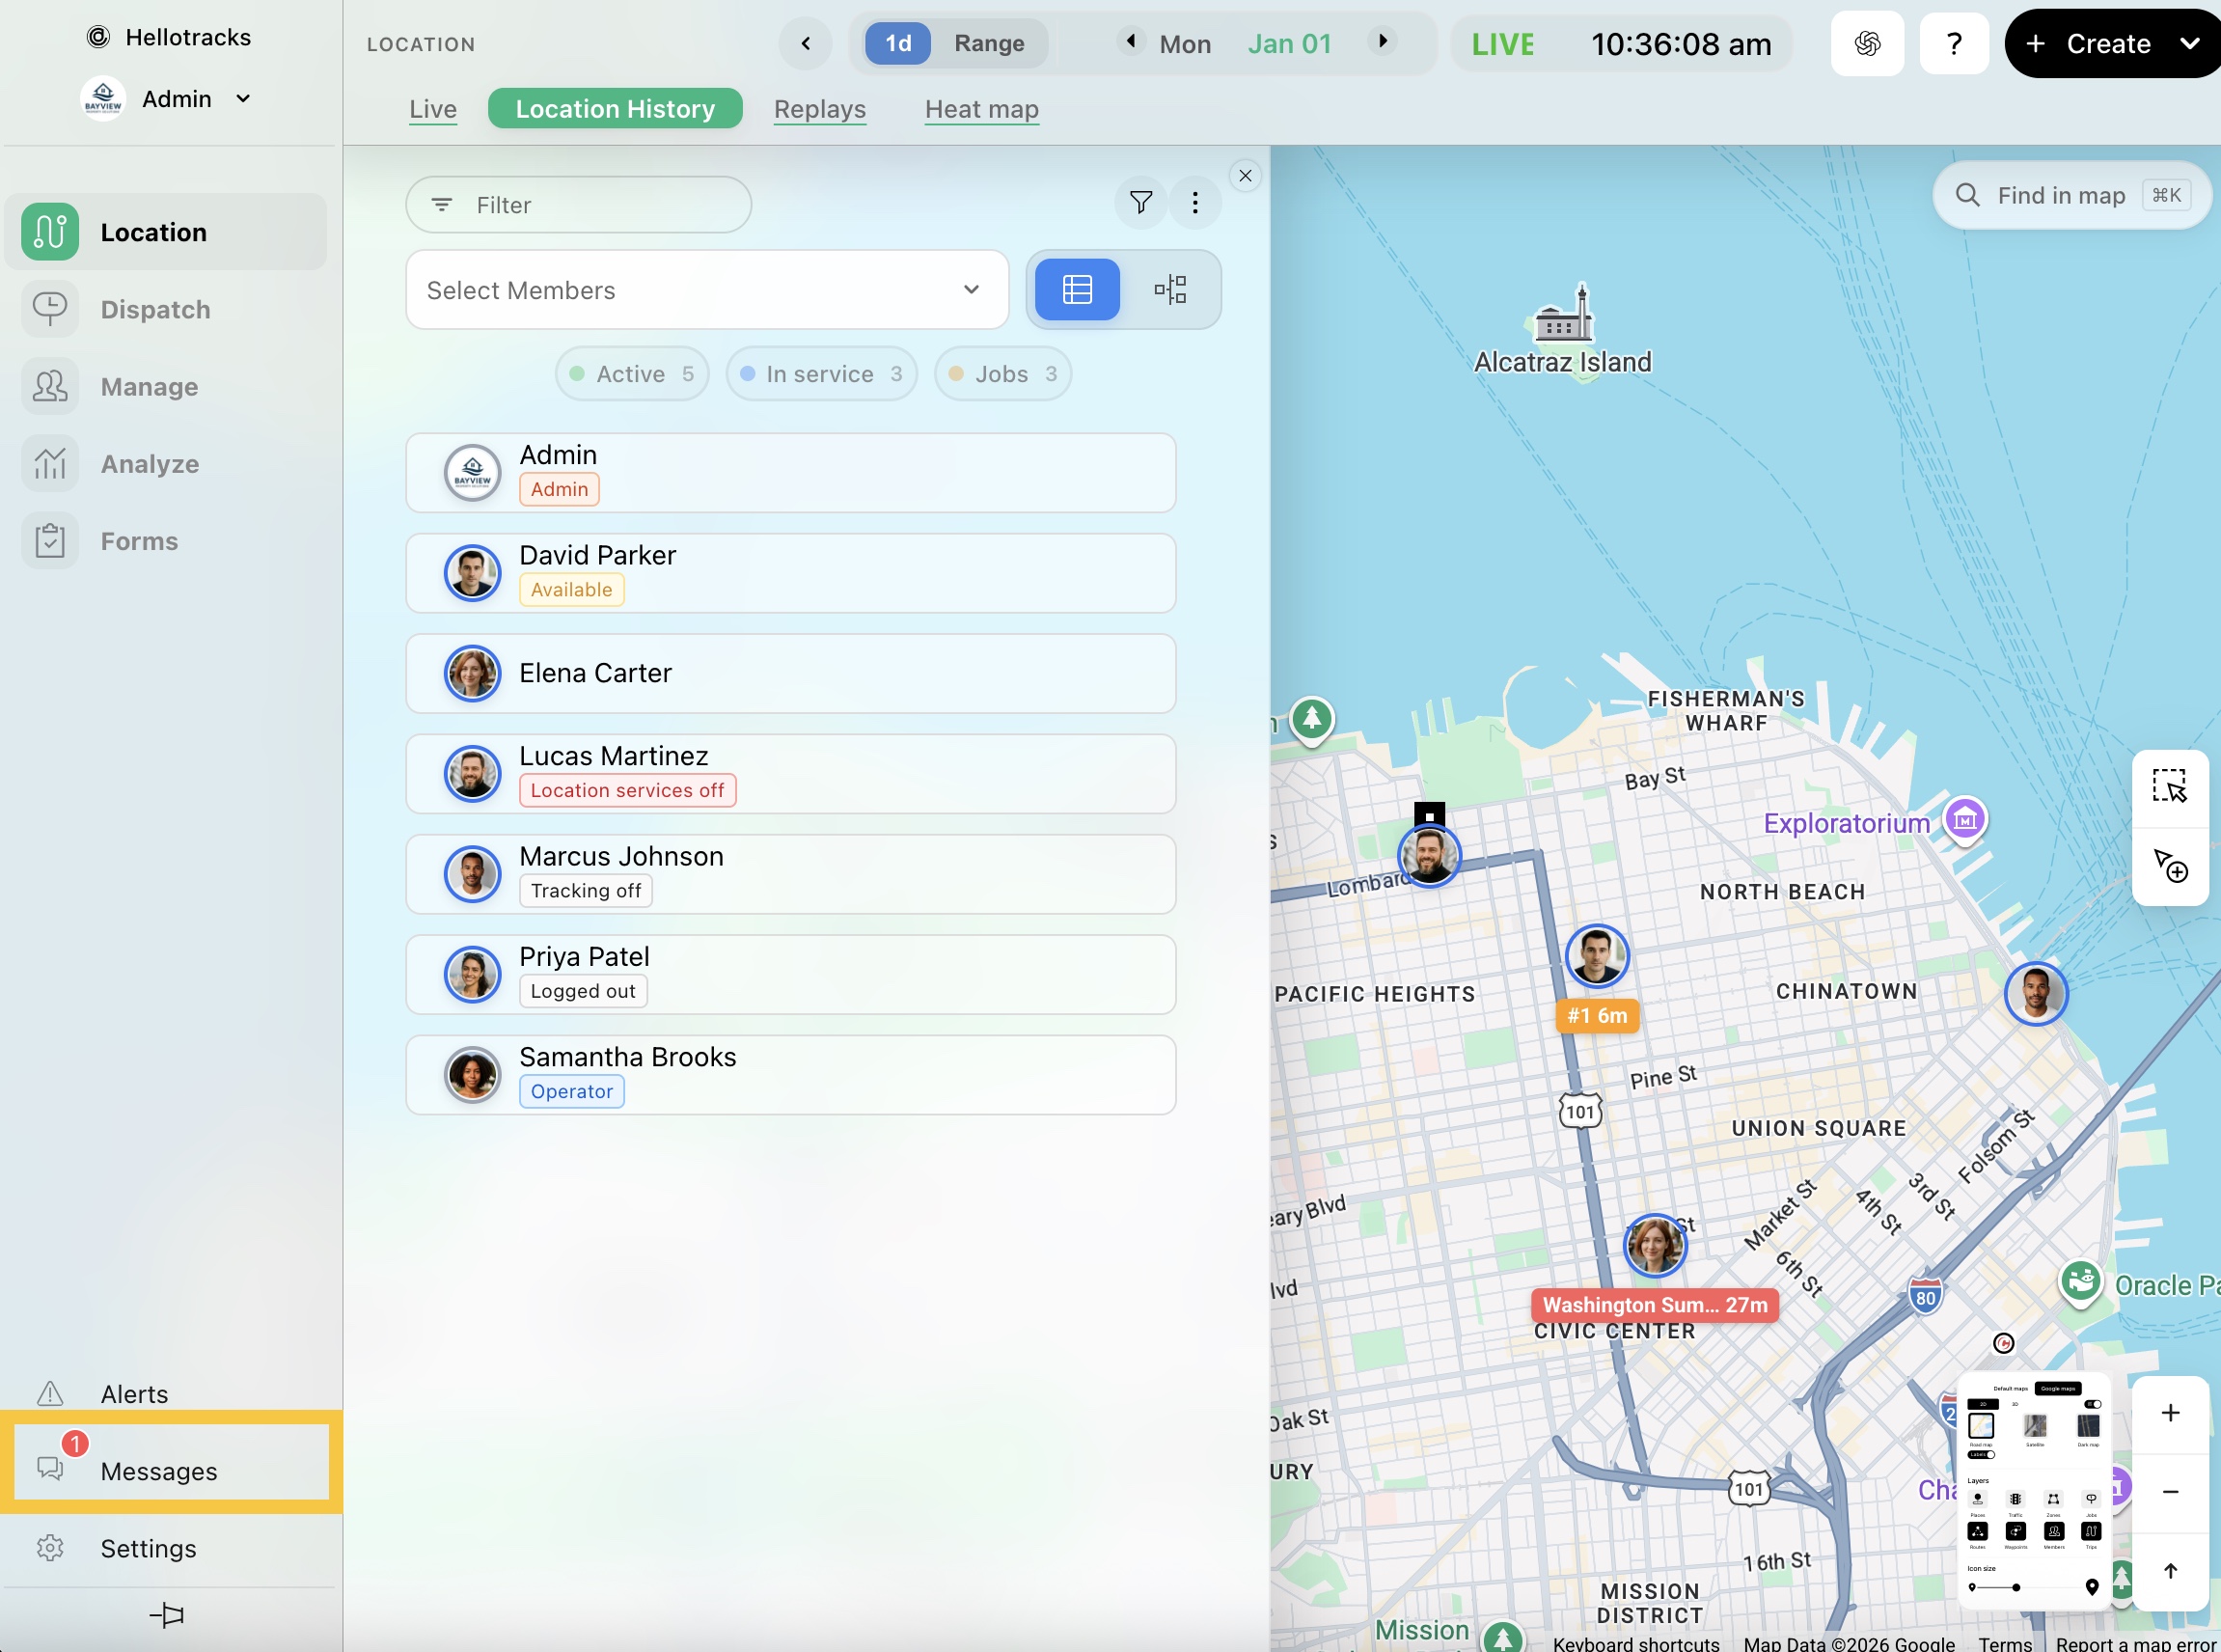This screenshot has width=2221, height=1652.
Task: Open the Forms section in sidebar
Action: point(165,540)
